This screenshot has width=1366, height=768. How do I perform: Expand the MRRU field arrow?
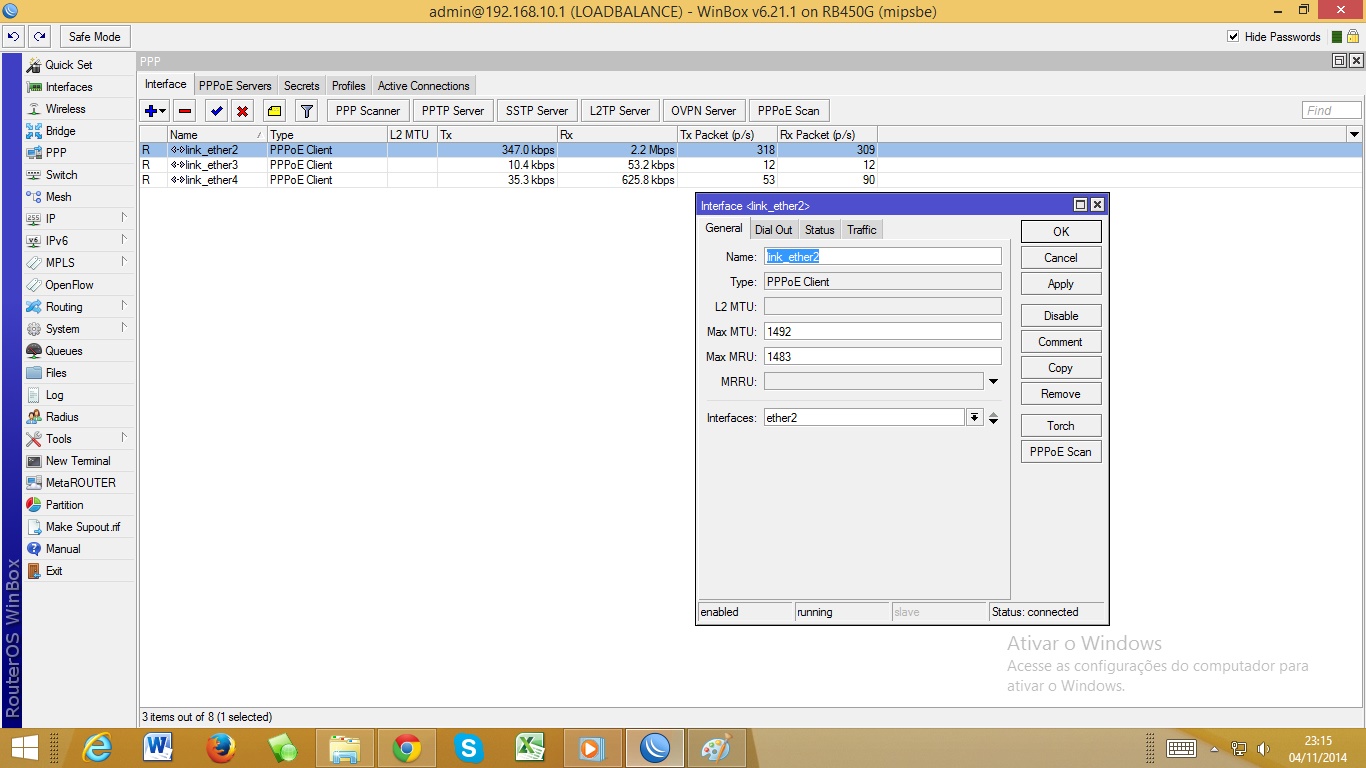pos(993,381)
